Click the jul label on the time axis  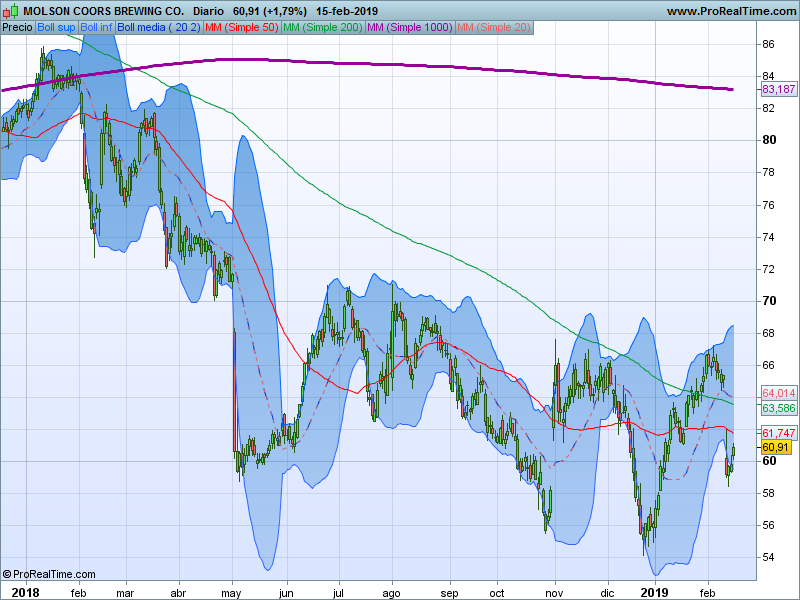click(x=338, y=593)
